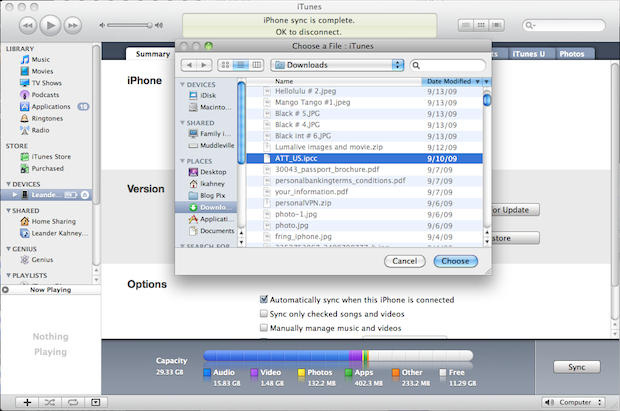Enable sync only checked songs and videos
The image size is (620, 411).
tap(264, 314)
